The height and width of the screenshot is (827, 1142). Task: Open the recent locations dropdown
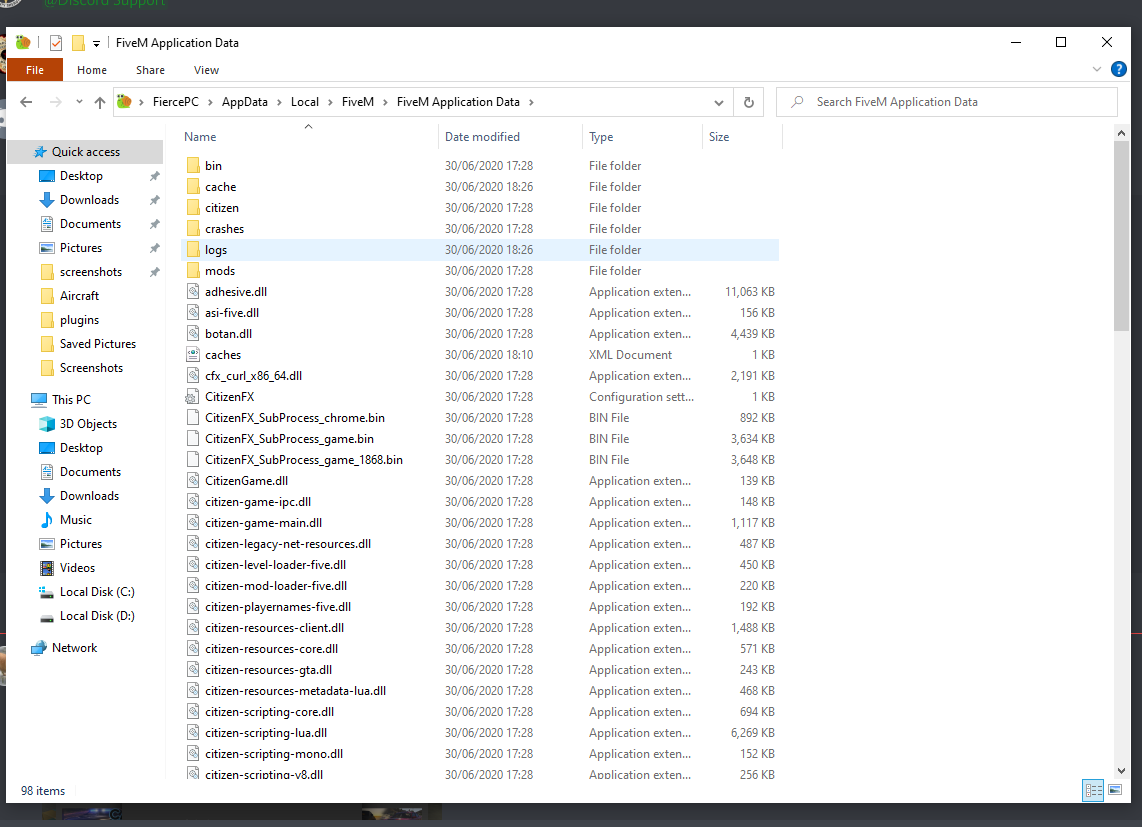point(79,102)
